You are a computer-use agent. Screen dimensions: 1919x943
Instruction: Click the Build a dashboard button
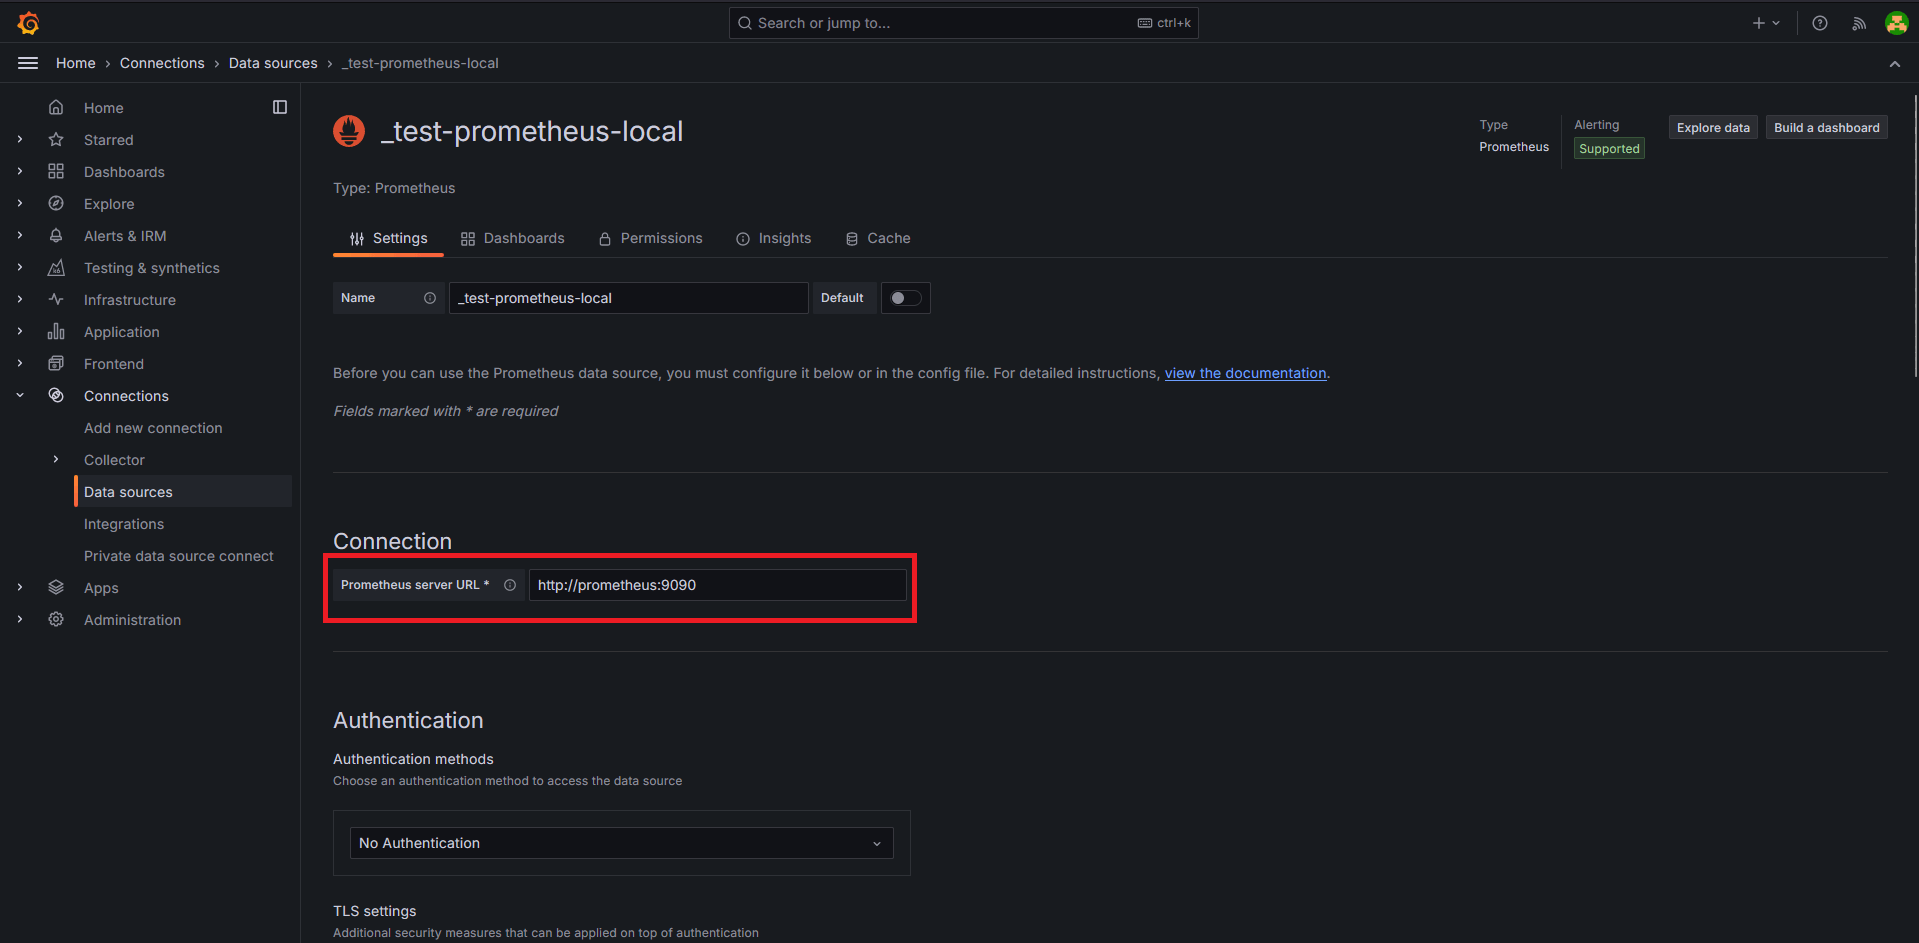pyautogui.click(x=1826, y=127)
